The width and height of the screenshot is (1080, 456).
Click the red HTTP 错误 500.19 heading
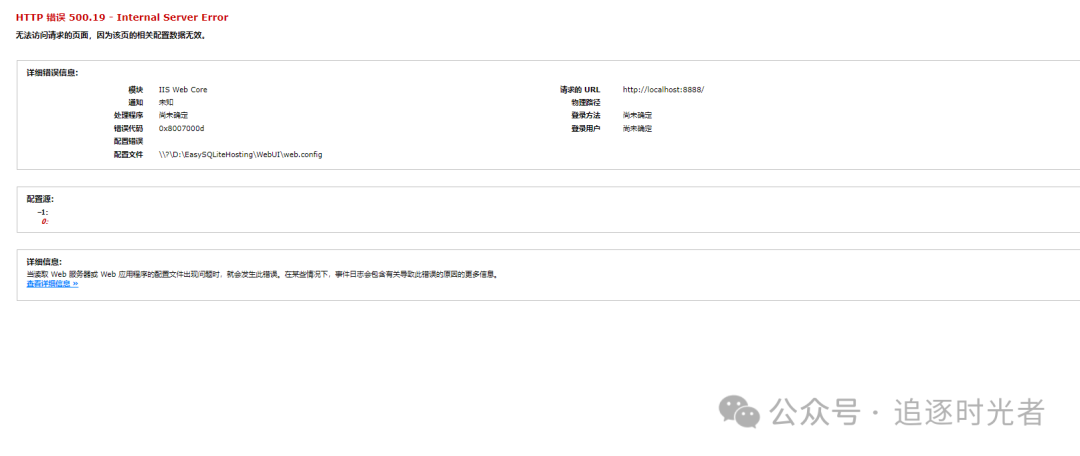point(122,17)
